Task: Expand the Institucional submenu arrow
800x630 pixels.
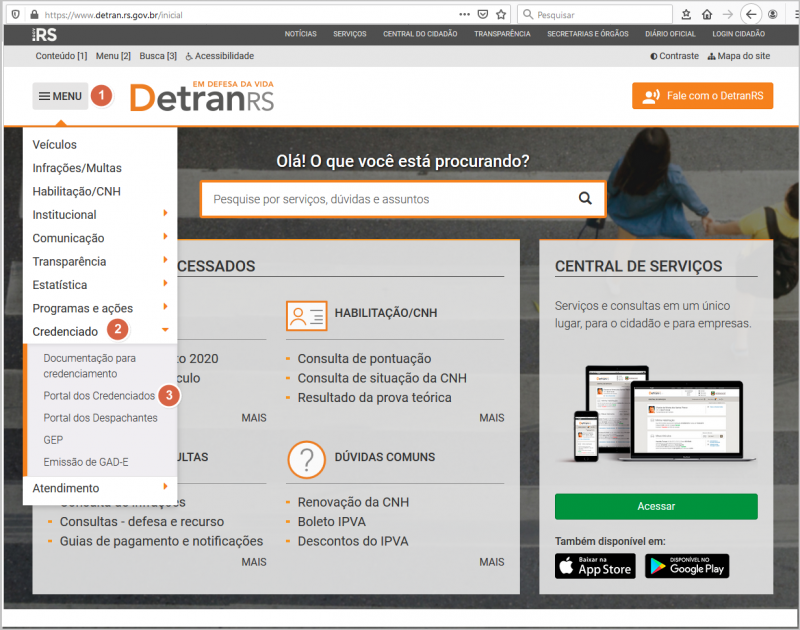Action: click(x=165, y=213)
